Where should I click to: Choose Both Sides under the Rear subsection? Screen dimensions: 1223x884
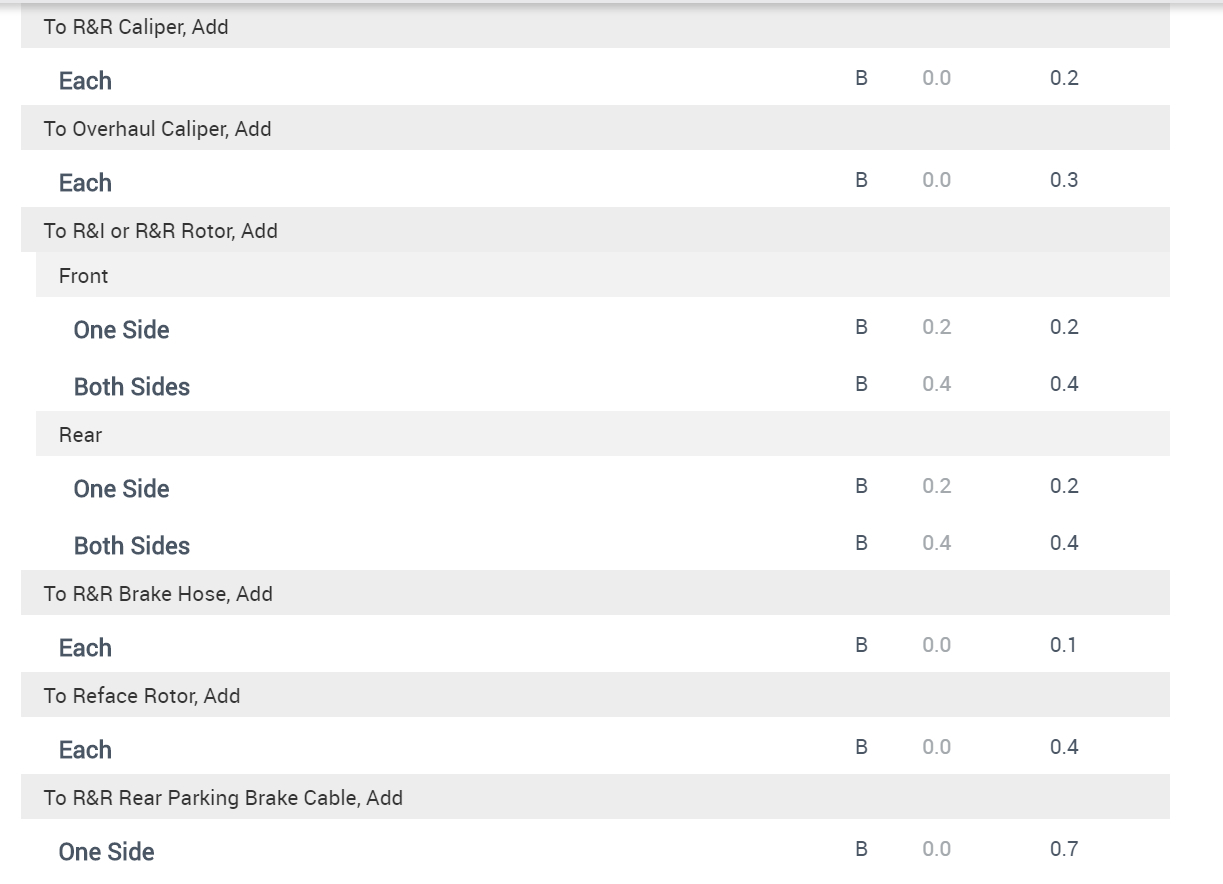[131, 546]
